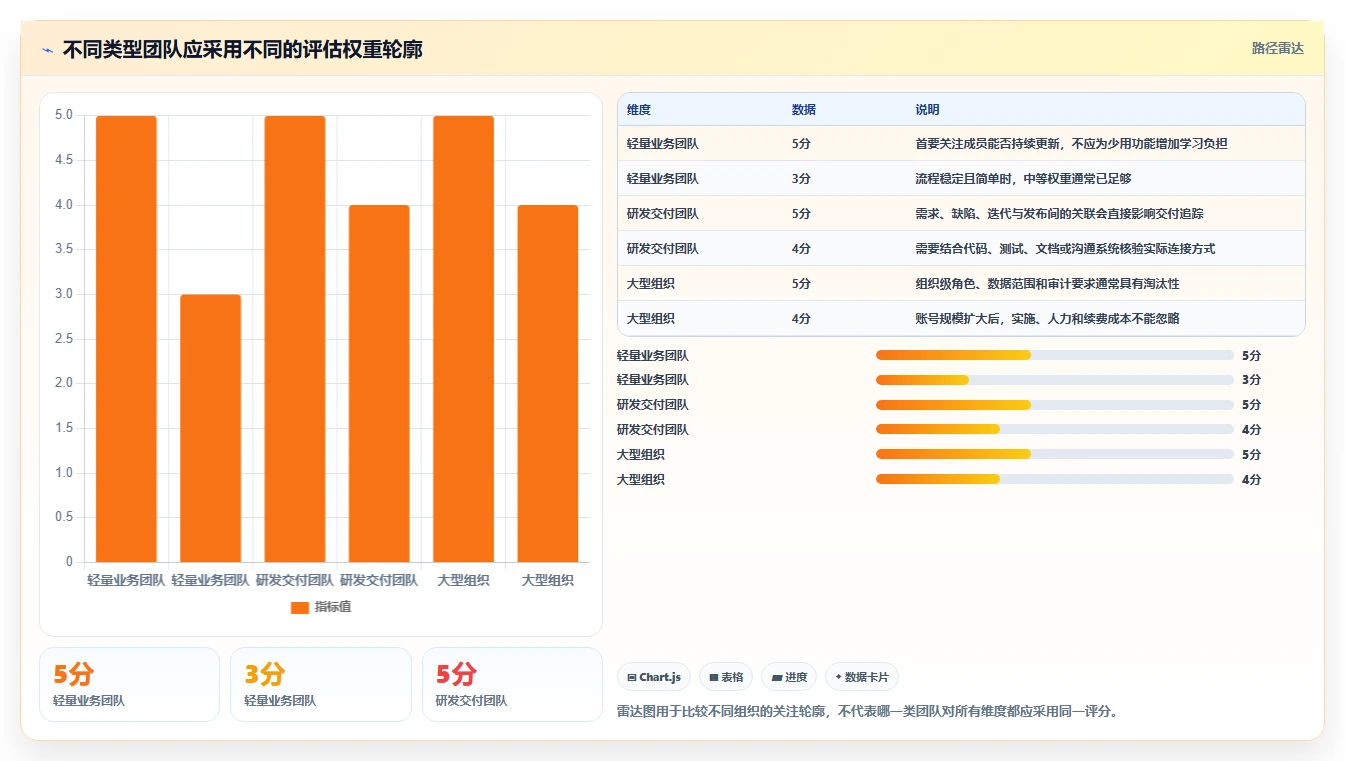Click 大型组织 in the 组织级角色 table row
The image size is (1345, 761).
pyautogui.click(x=651, y=284)
